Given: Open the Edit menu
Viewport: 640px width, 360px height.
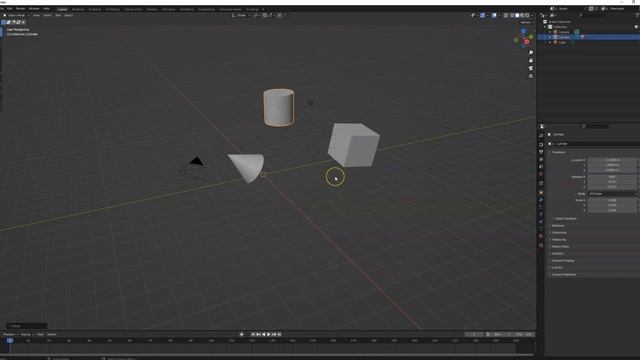Looking at the screenshot, I should point(10,9).
